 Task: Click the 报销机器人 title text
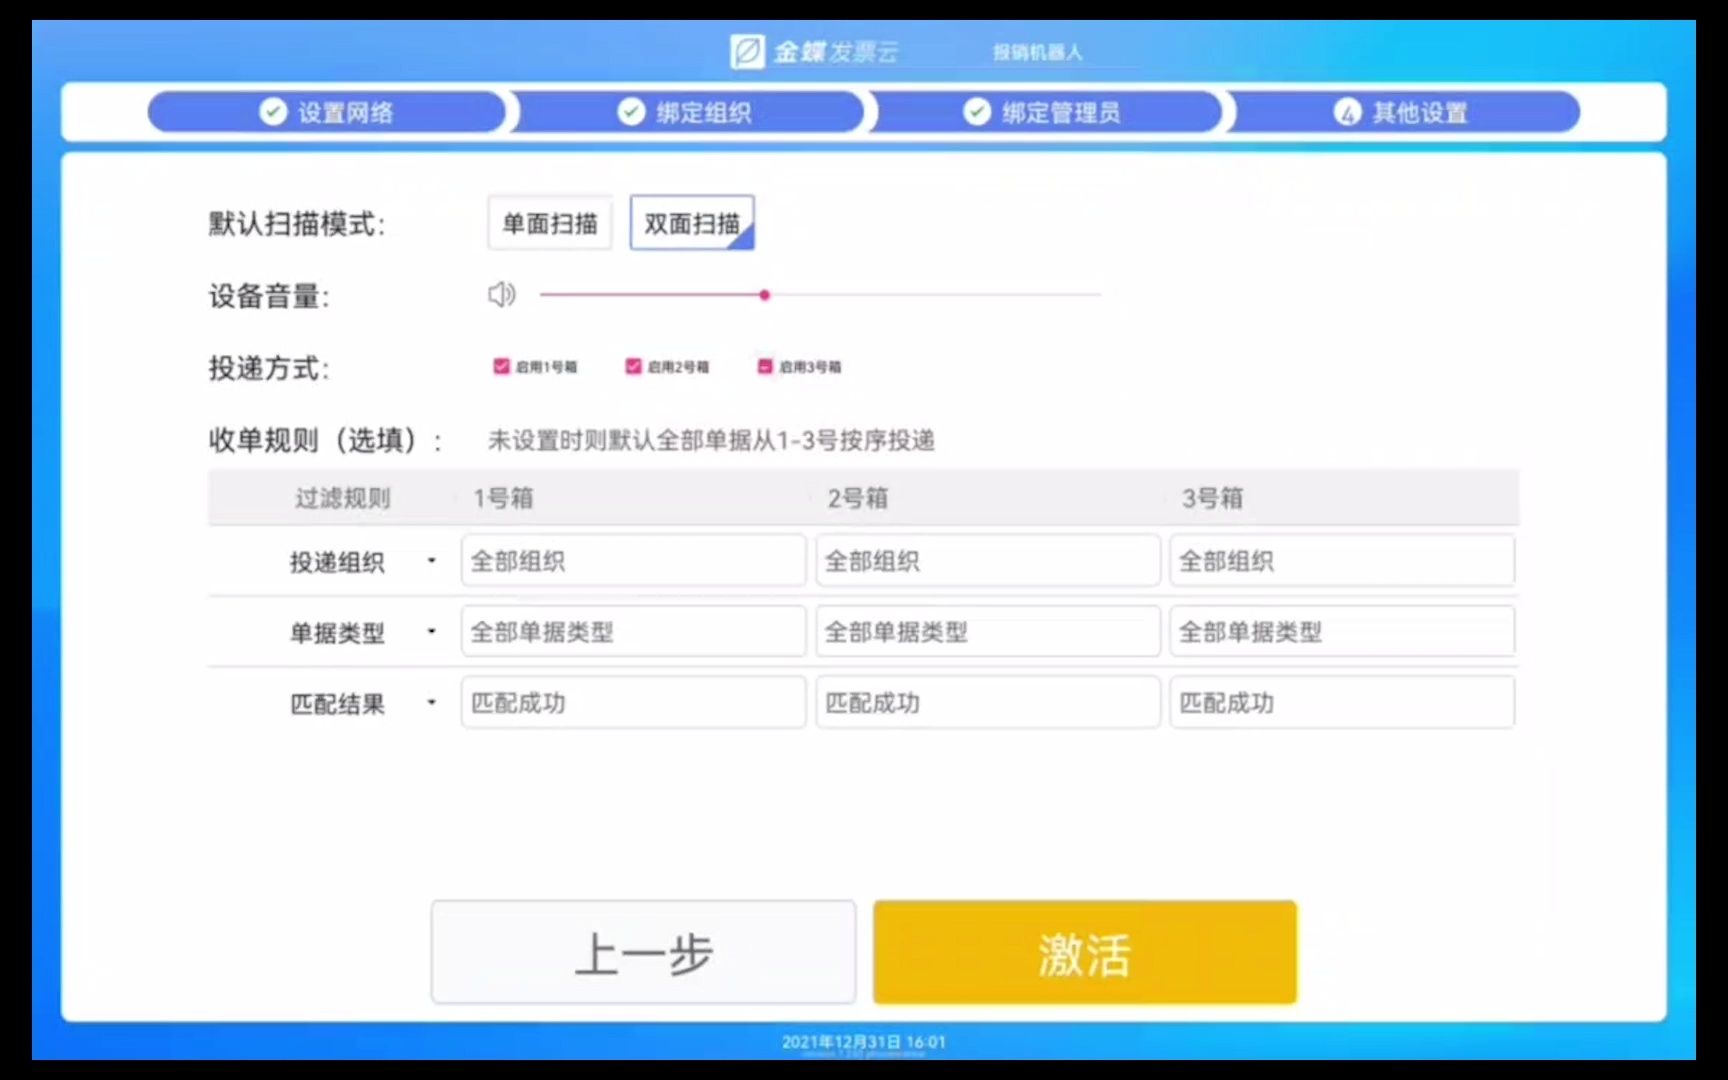coord(1037,52)
